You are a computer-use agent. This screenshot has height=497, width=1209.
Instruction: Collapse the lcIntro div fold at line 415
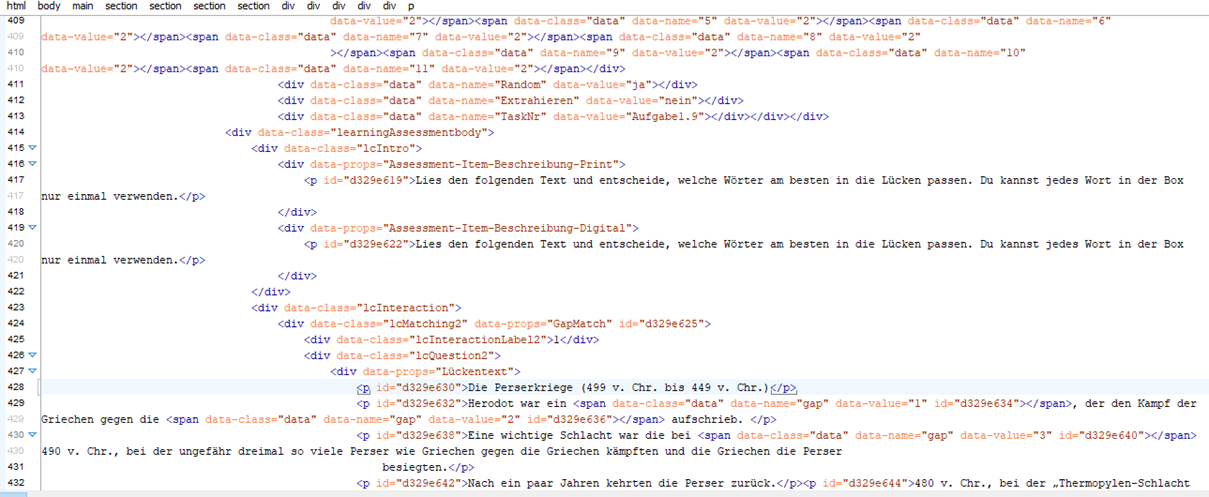click(32, 148)
